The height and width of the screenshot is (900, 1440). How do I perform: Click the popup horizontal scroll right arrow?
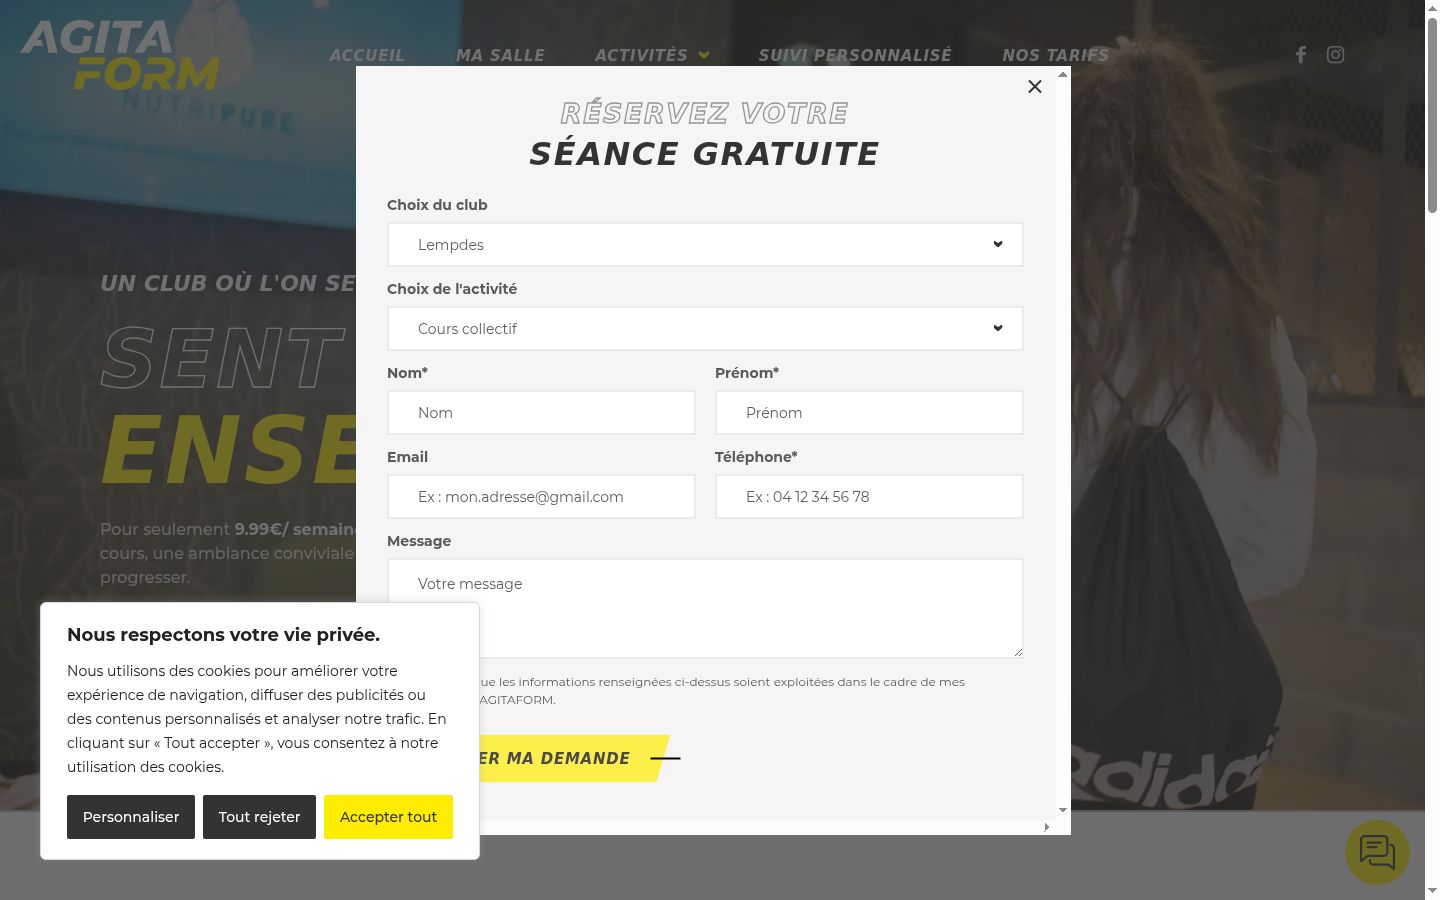[1047, 827]
